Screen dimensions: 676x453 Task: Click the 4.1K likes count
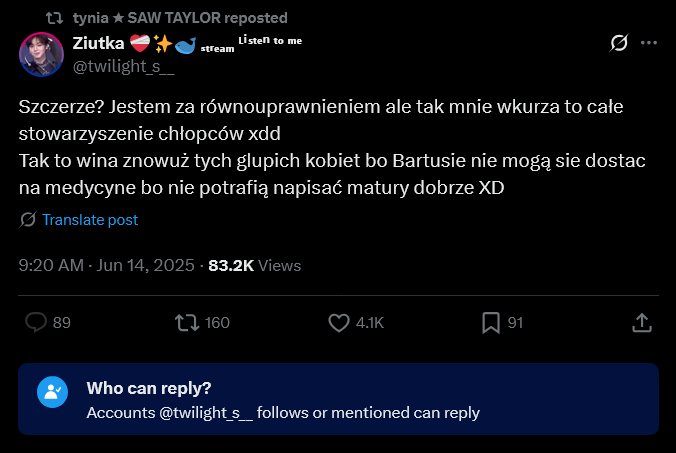point(370,322)
